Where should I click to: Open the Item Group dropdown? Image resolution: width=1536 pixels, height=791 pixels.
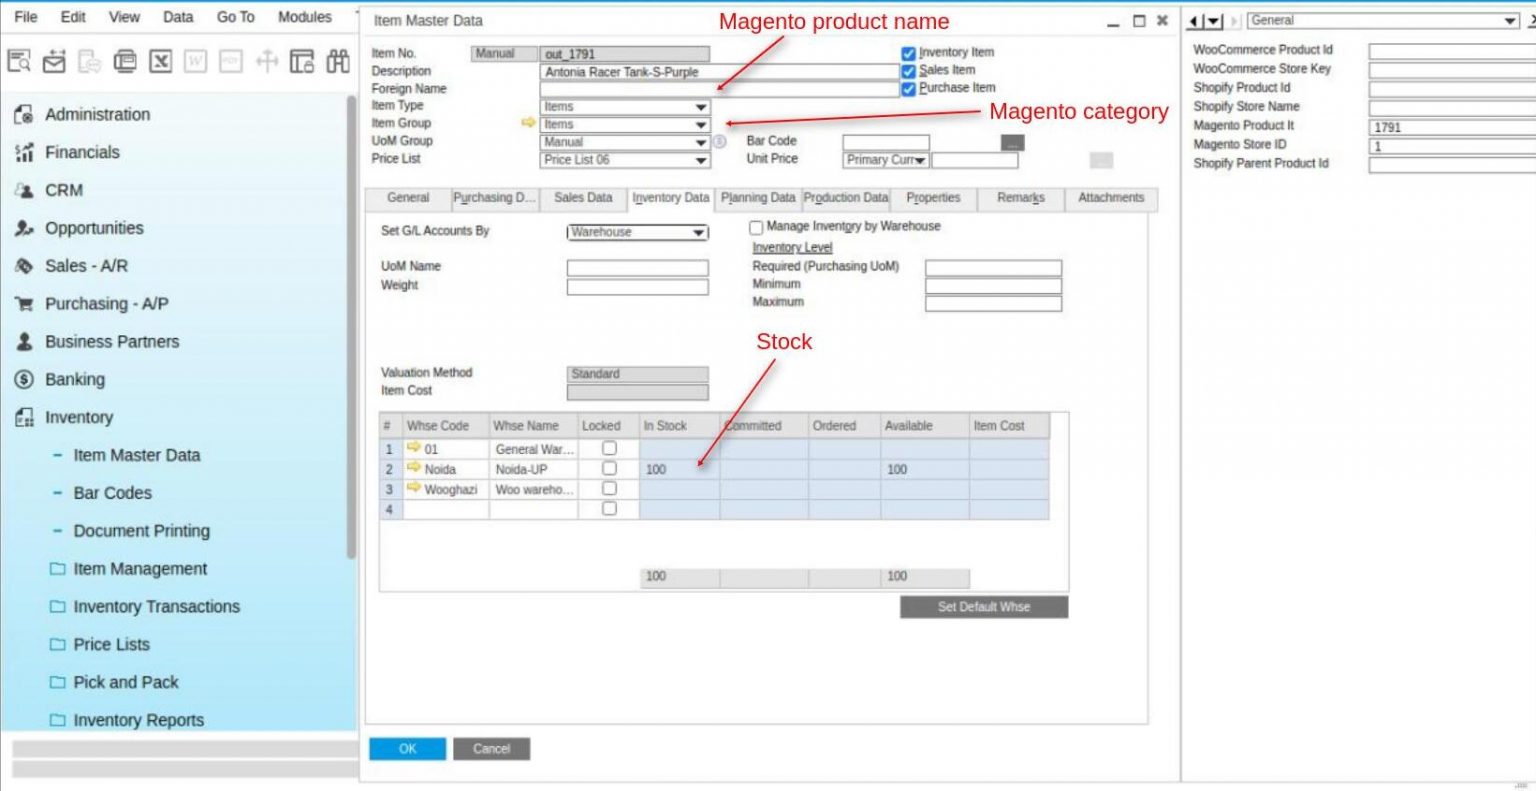click(x=698, y=123)
